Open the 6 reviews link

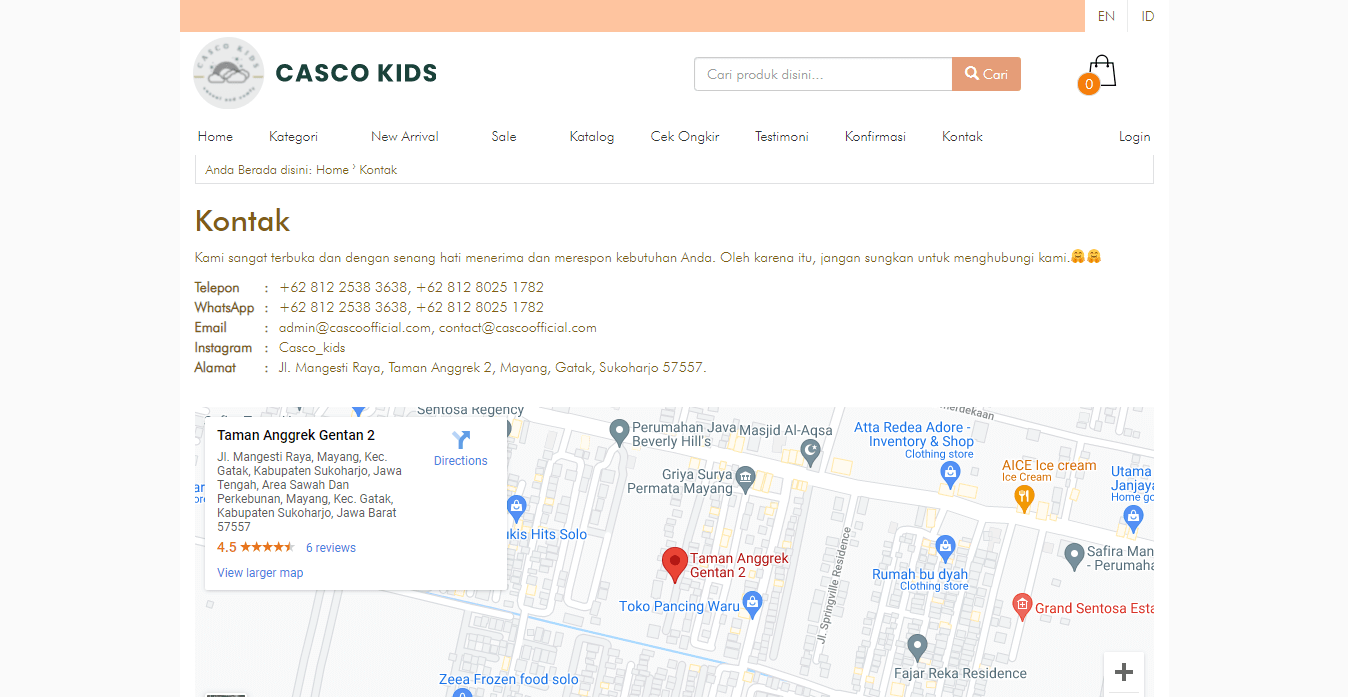click(x=331, y=548)
